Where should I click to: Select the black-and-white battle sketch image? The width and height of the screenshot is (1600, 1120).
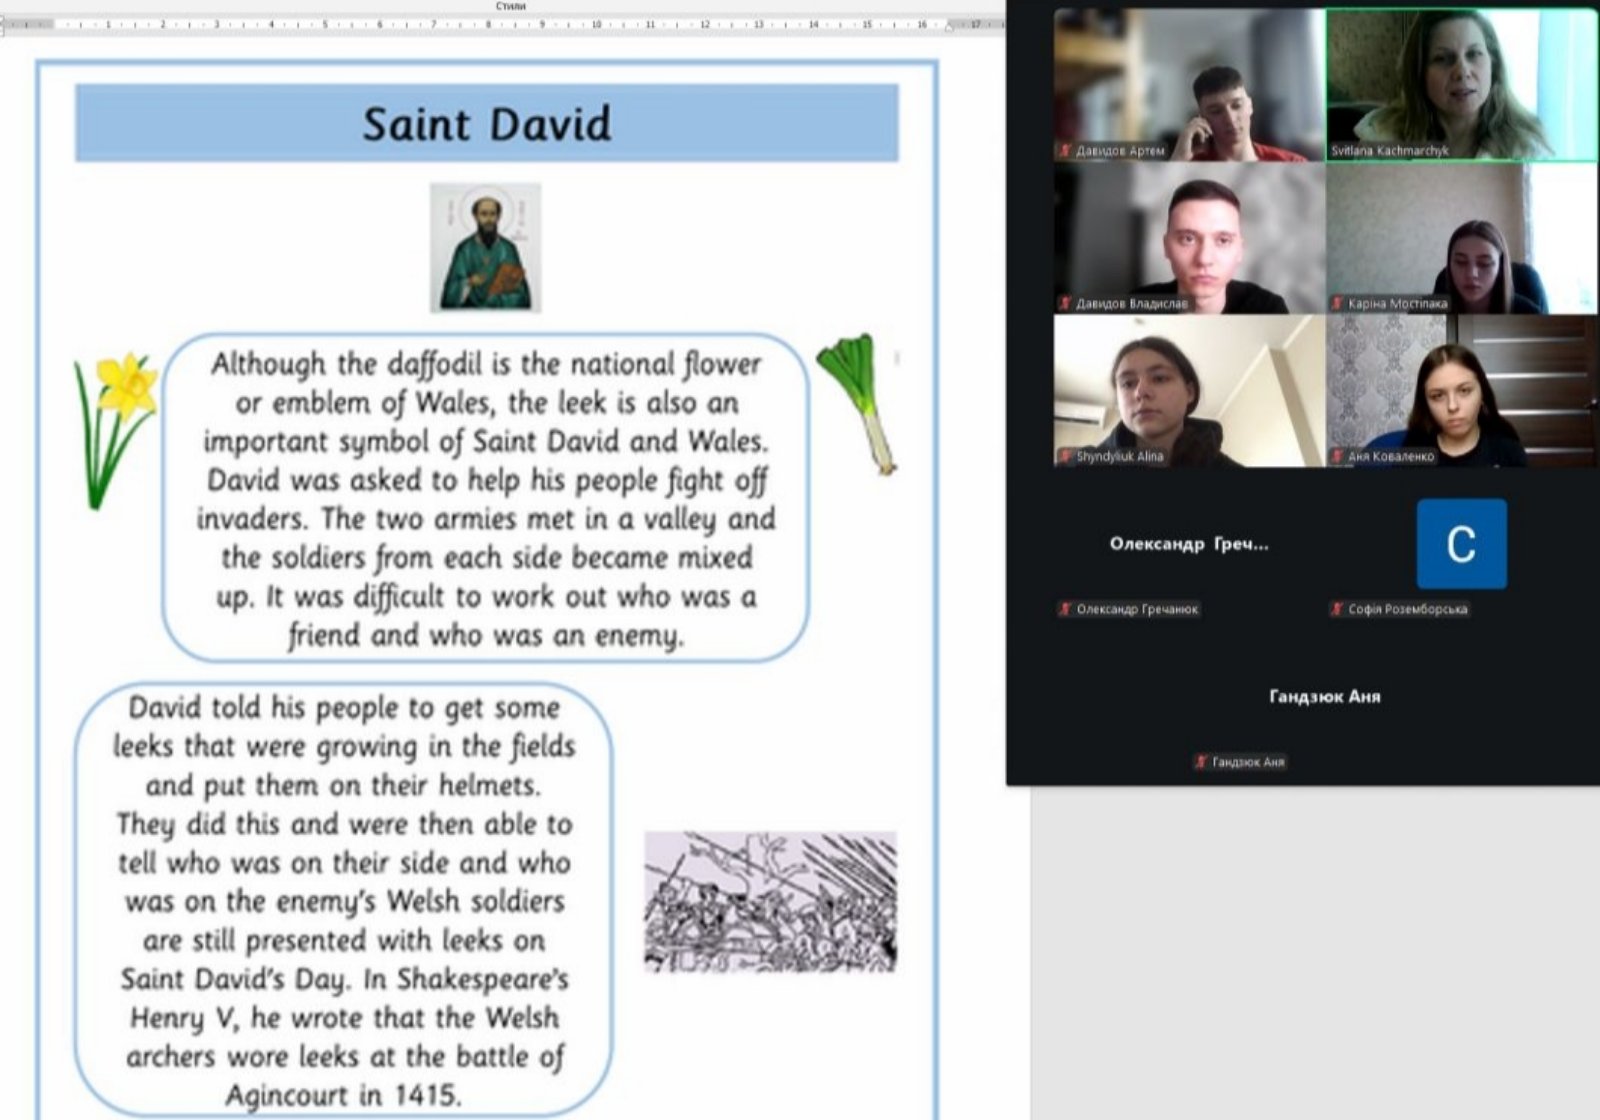(770, 902)
